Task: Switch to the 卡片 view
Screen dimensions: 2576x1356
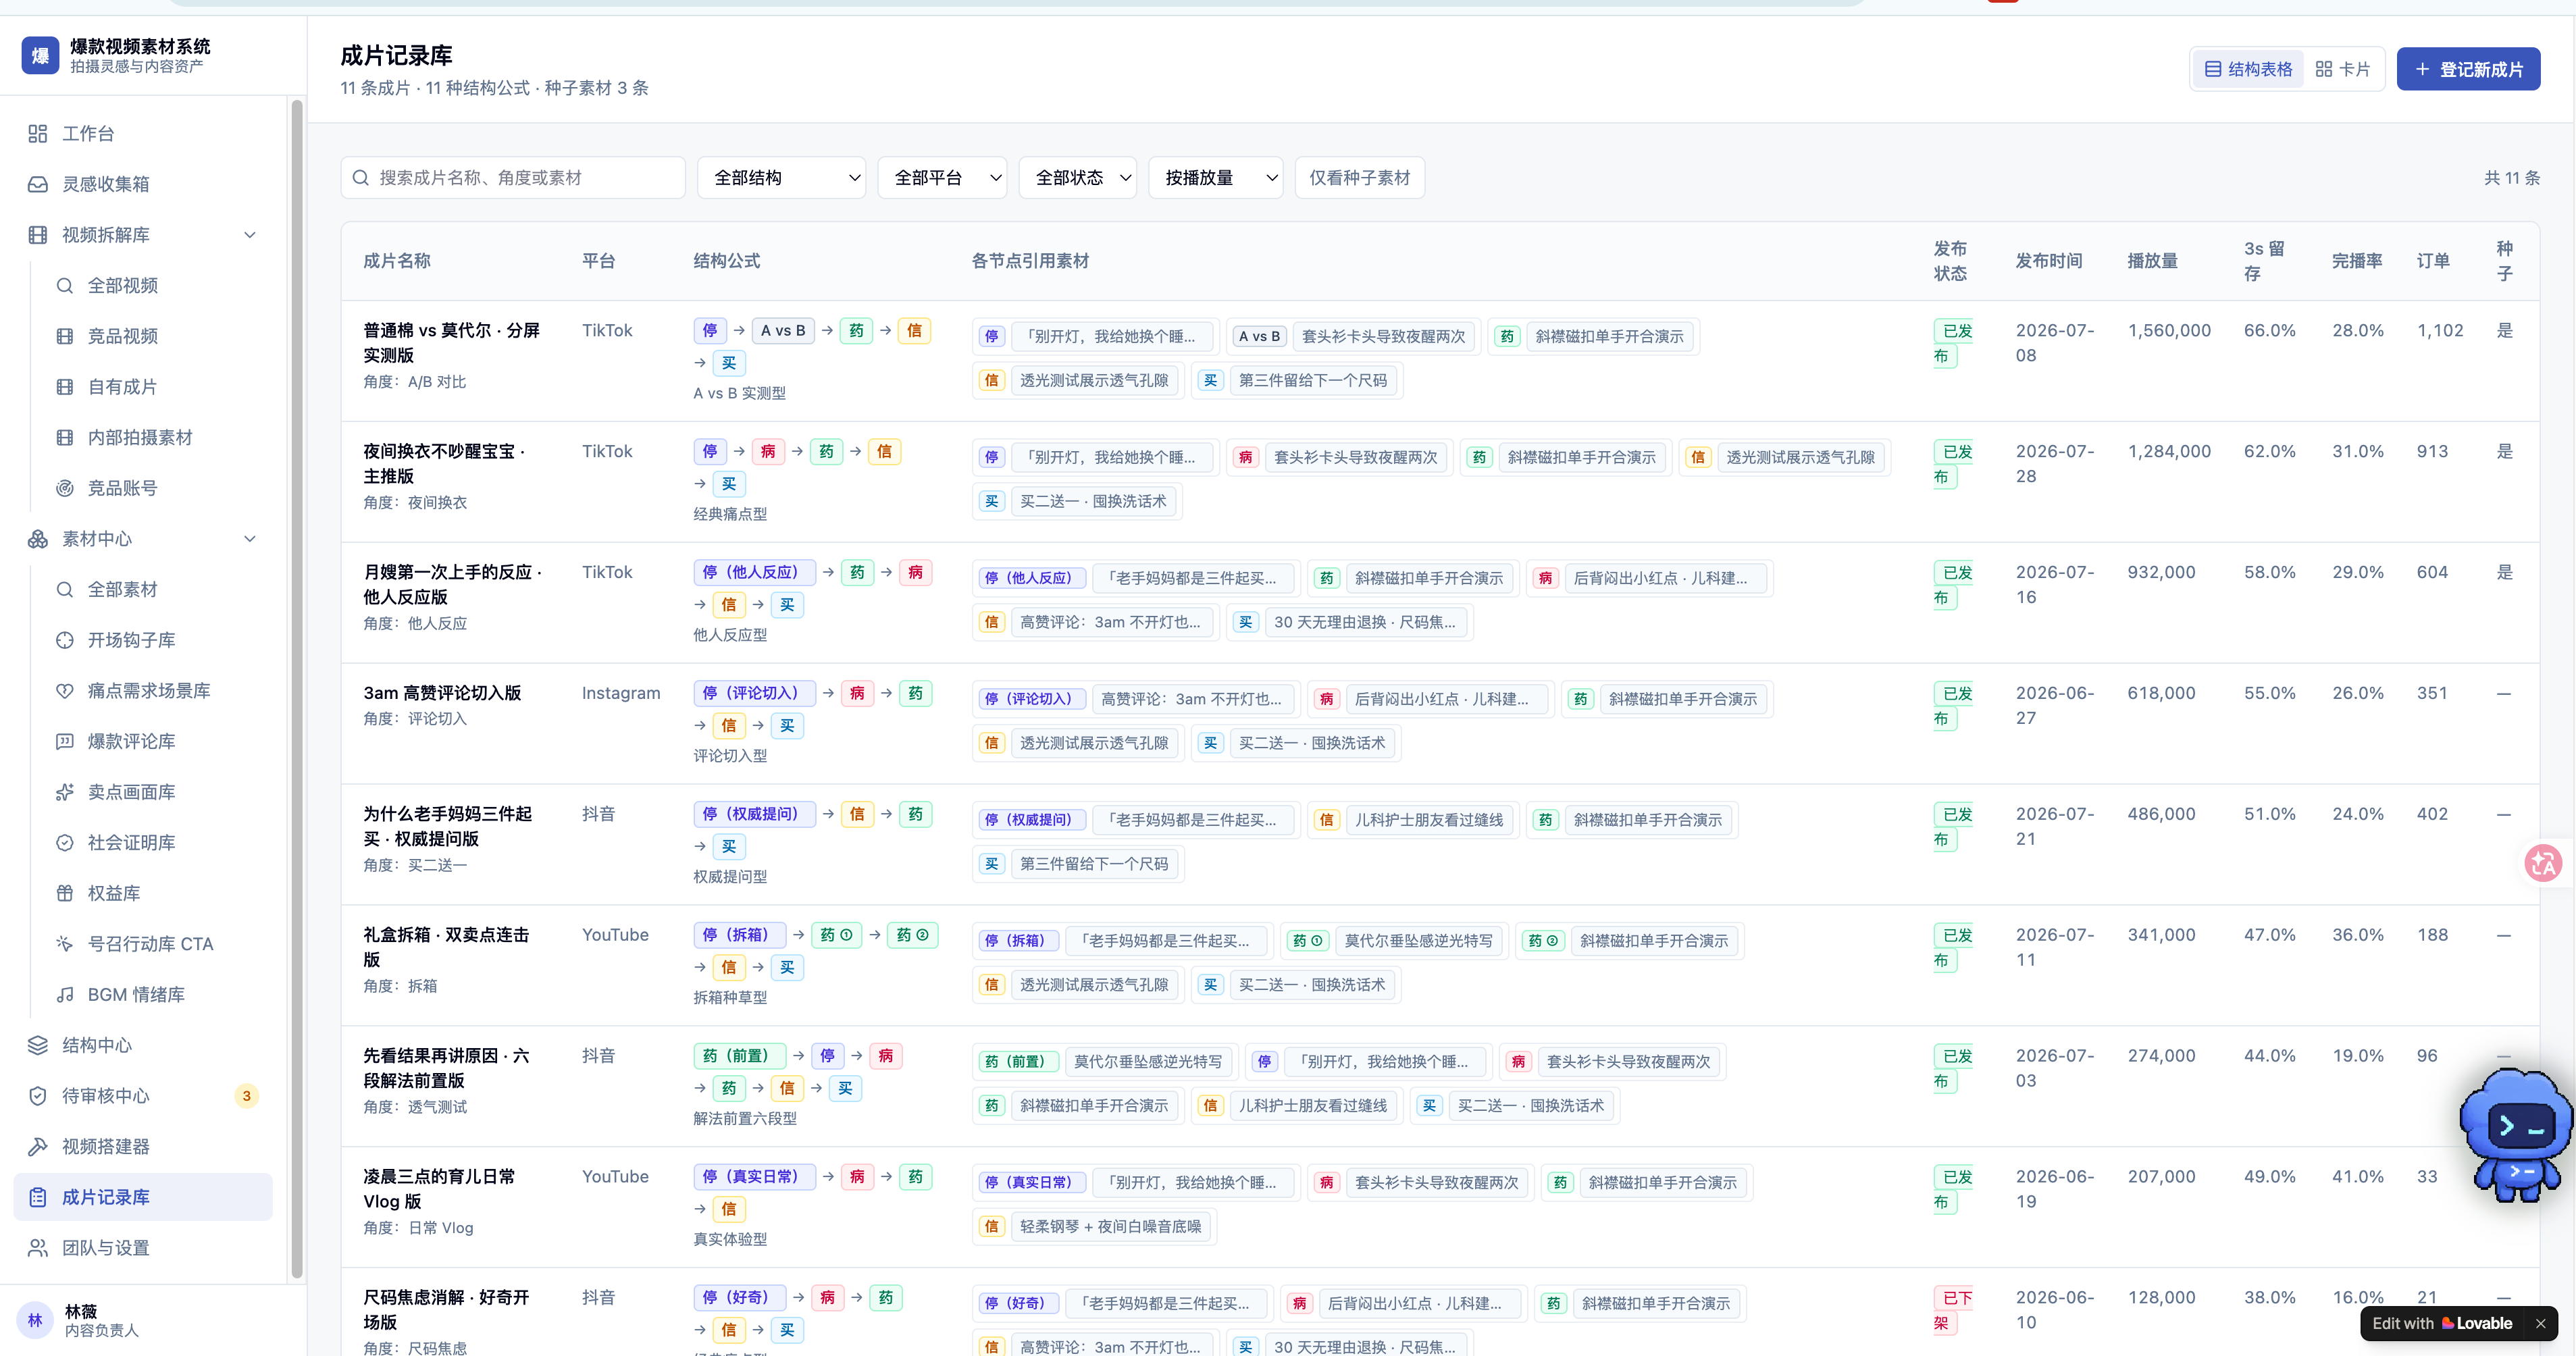Action: [2342, 69]
